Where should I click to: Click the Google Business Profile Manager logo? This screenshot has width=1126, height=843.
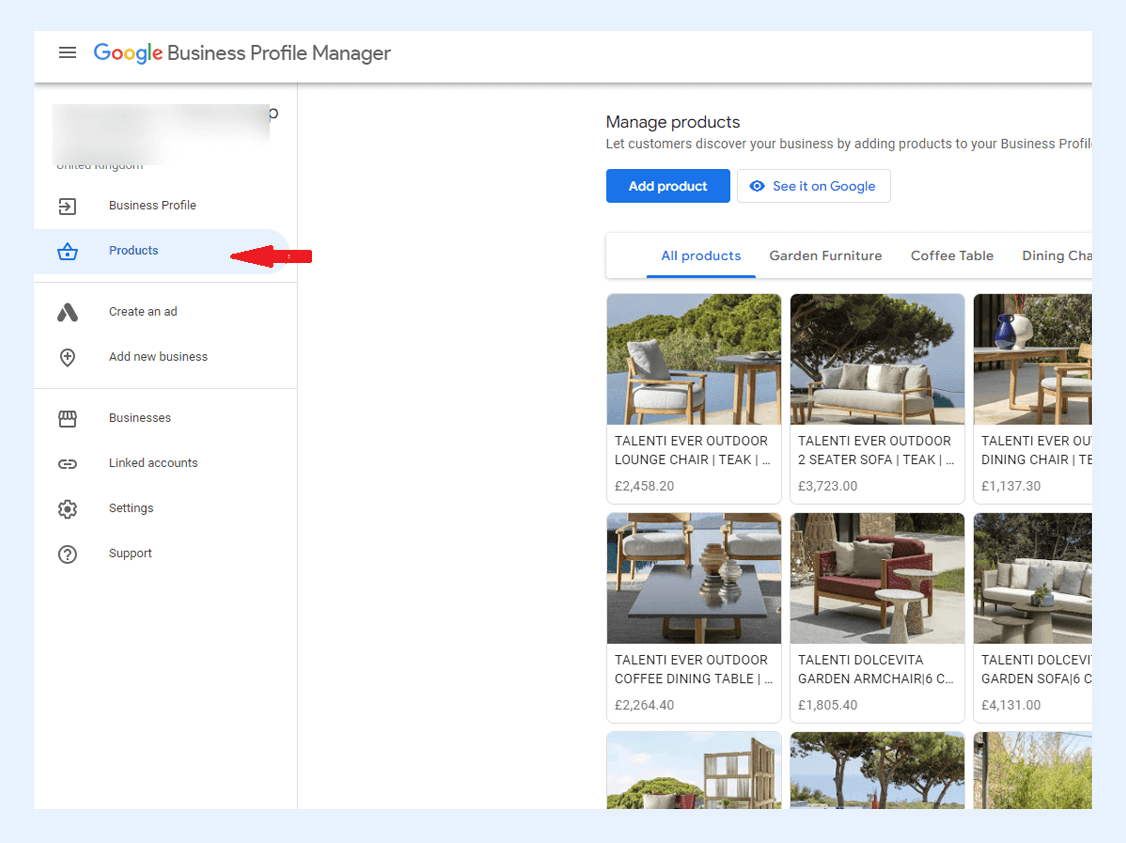click(x=242, y=53)
